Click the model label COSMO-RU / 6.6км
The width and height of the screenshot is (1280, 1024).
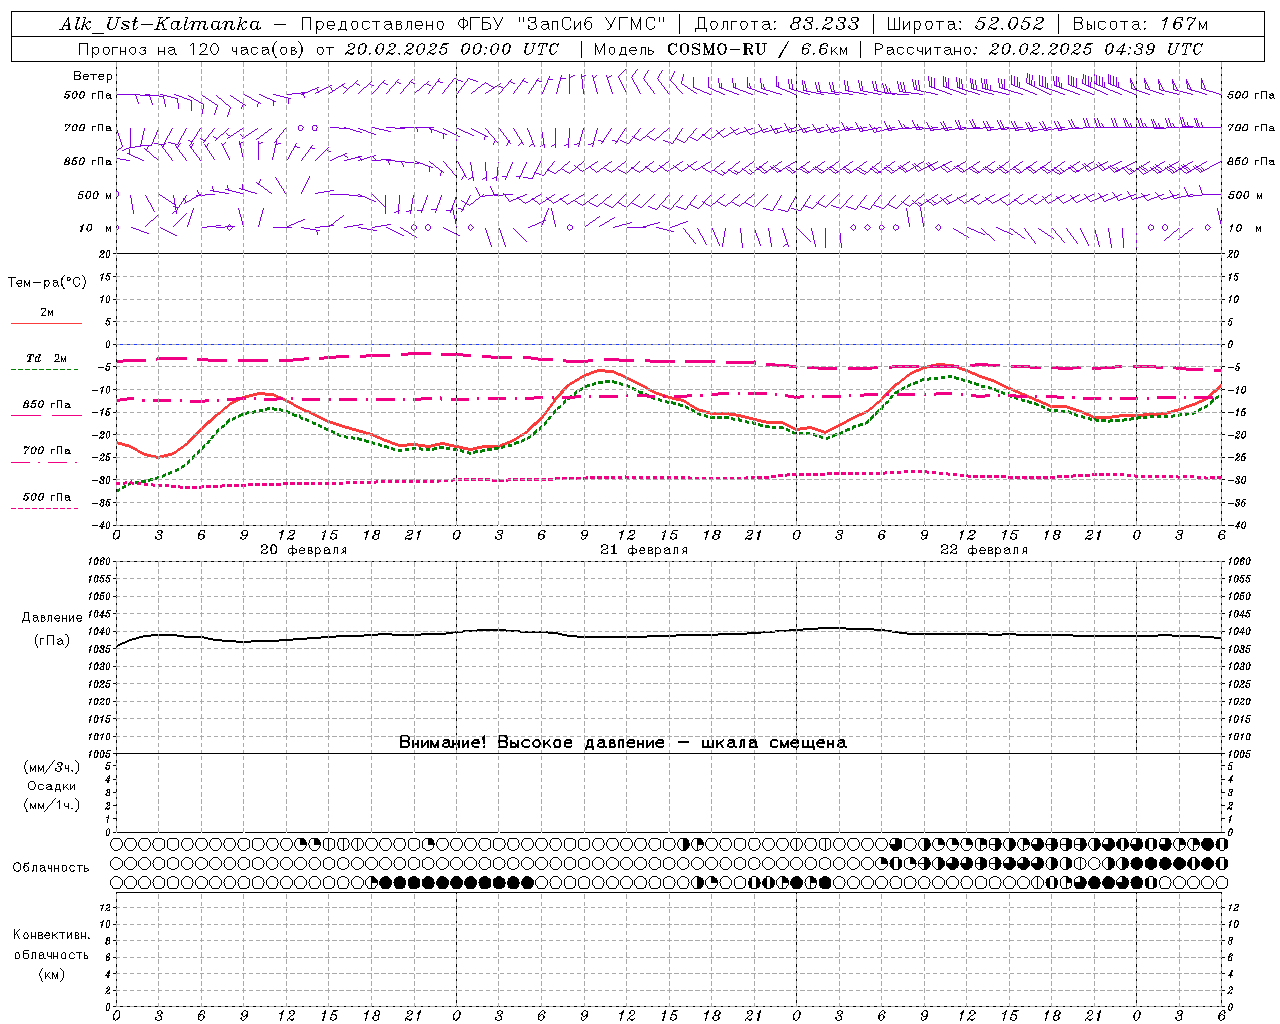pos(757,49)
